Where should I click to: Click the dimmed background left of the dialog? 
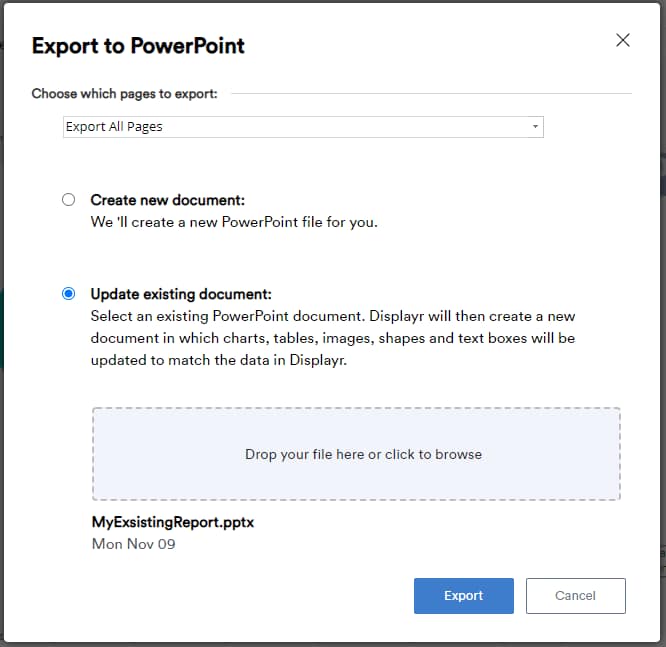[x=3, y=320]
